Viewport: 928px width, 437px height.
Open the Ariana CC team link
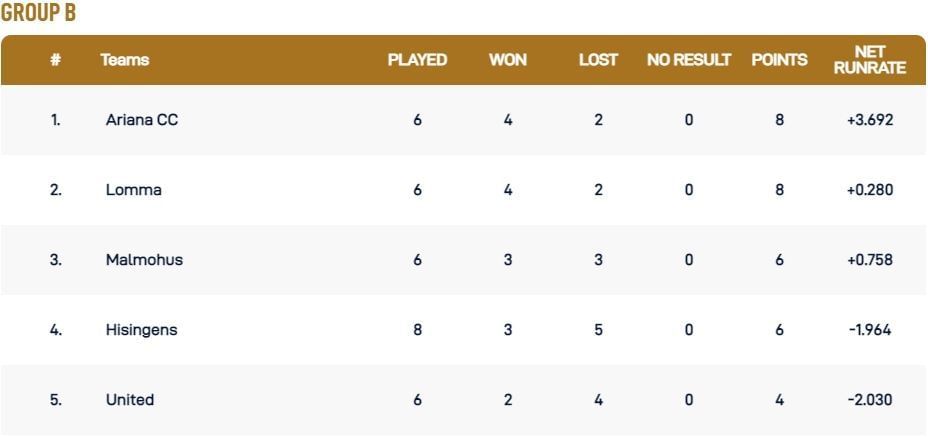(142, 120)
